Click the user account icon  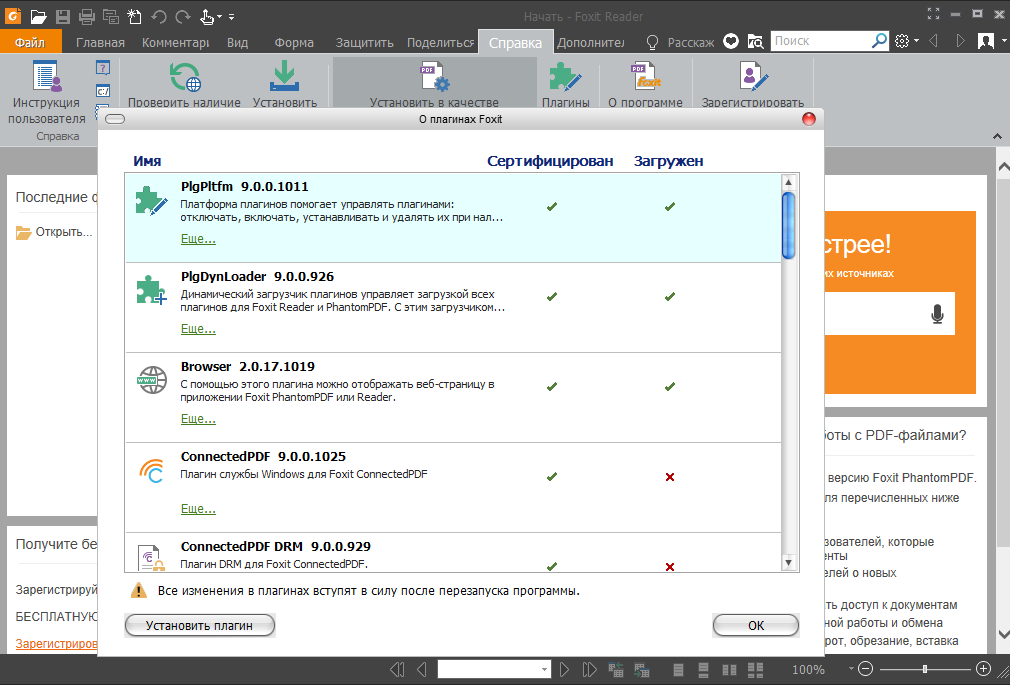click(986, 41)
